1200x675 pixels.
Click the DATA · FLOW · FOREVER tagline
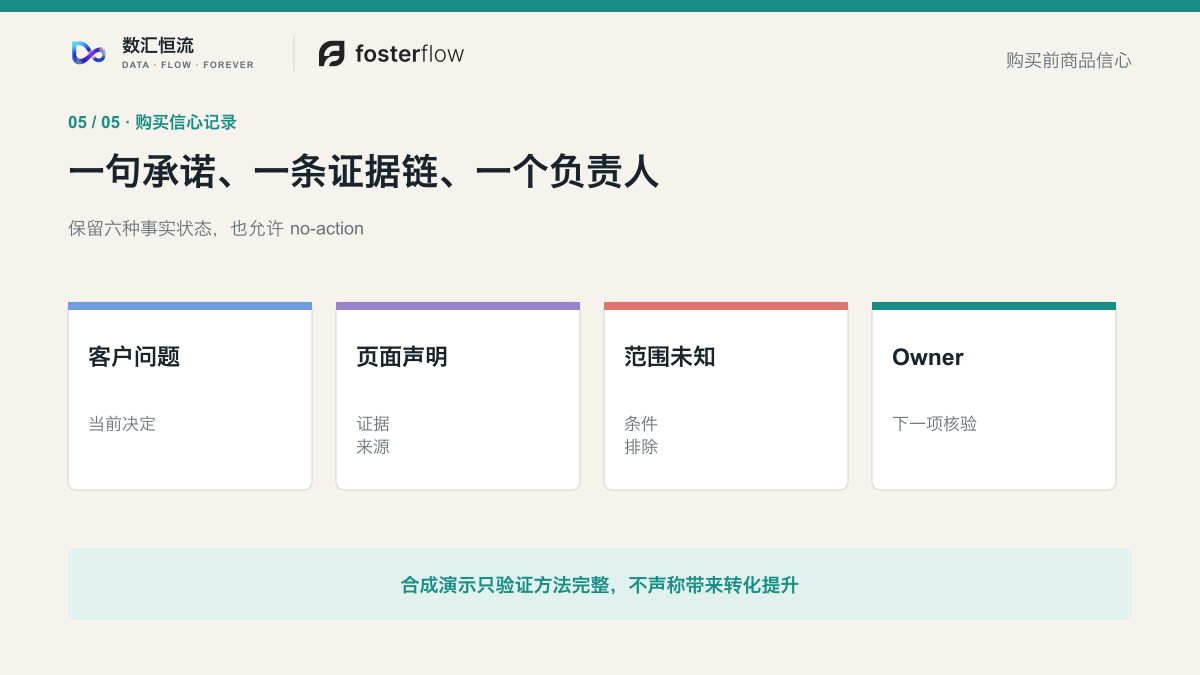point(188,65)
